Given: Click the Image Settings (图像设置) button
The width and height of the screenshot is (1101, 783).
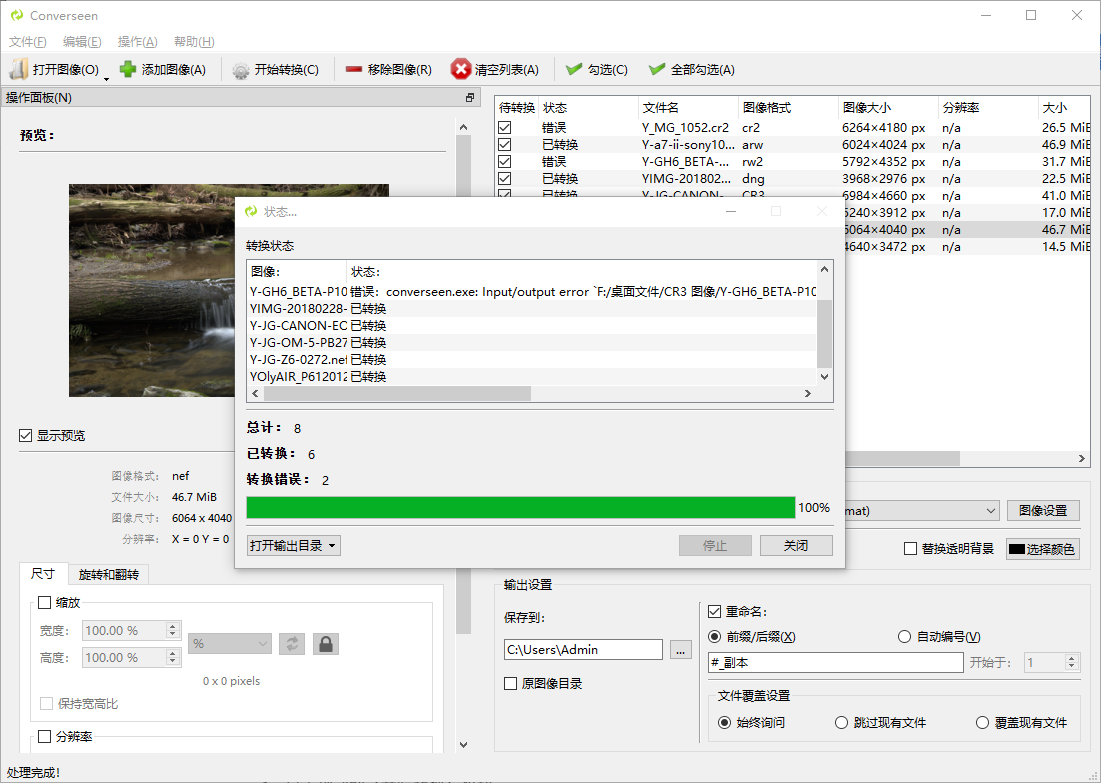Looking at the screenshot, I should tap(1043, 511).
